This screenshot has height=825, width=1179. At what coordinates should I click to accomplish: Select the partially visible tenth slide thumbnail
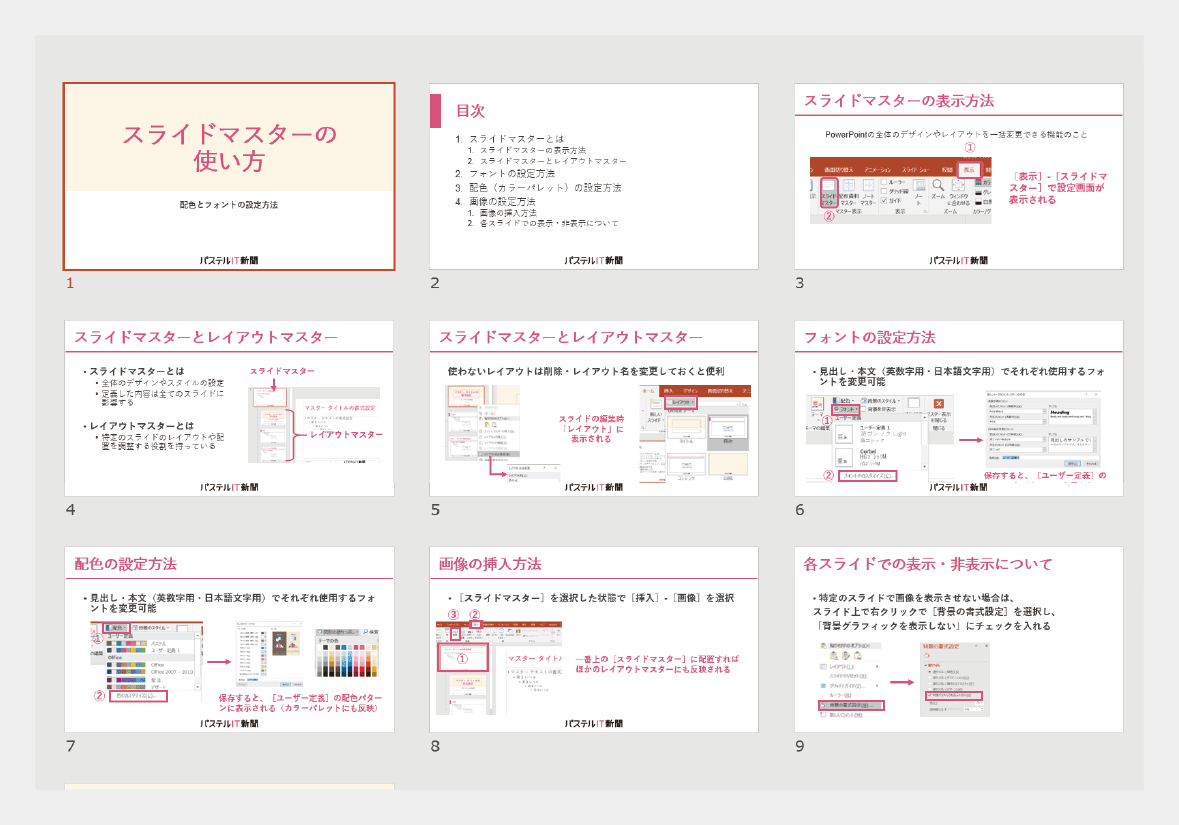point(229,787)
